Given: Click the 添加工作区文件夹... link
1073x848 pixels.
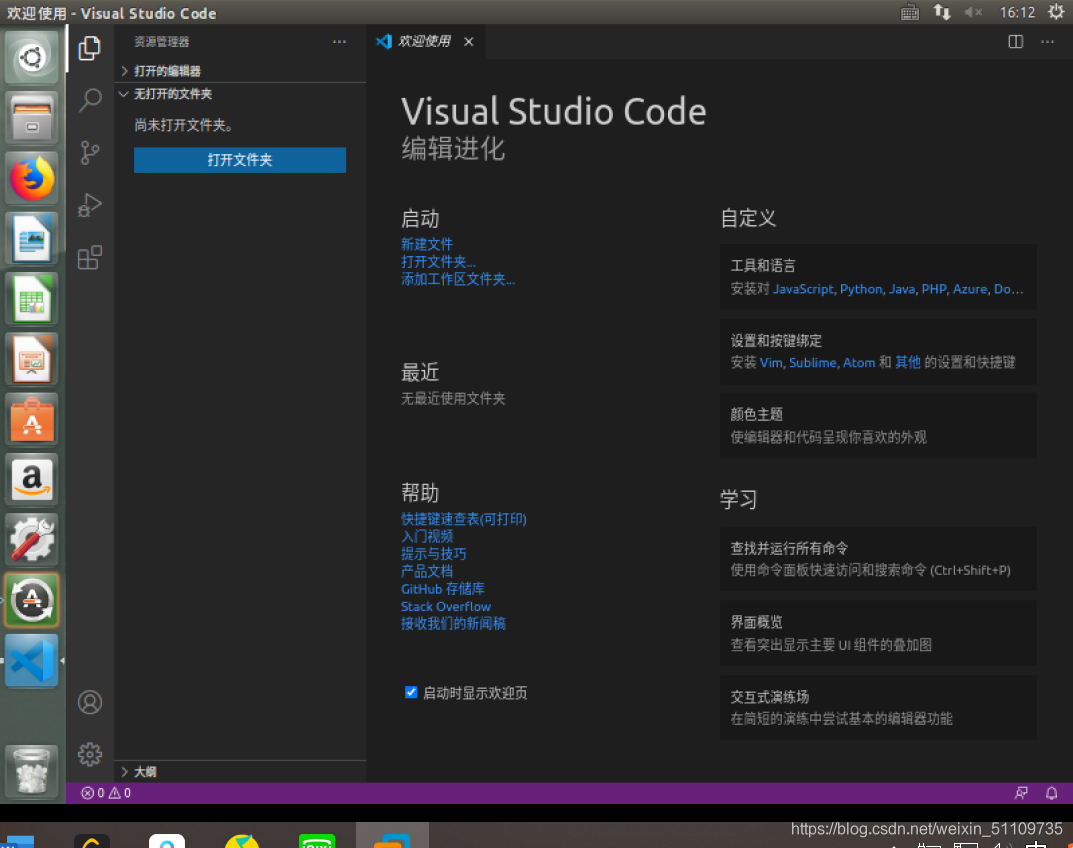Looking at the screenshot, I should pos(458,279).
